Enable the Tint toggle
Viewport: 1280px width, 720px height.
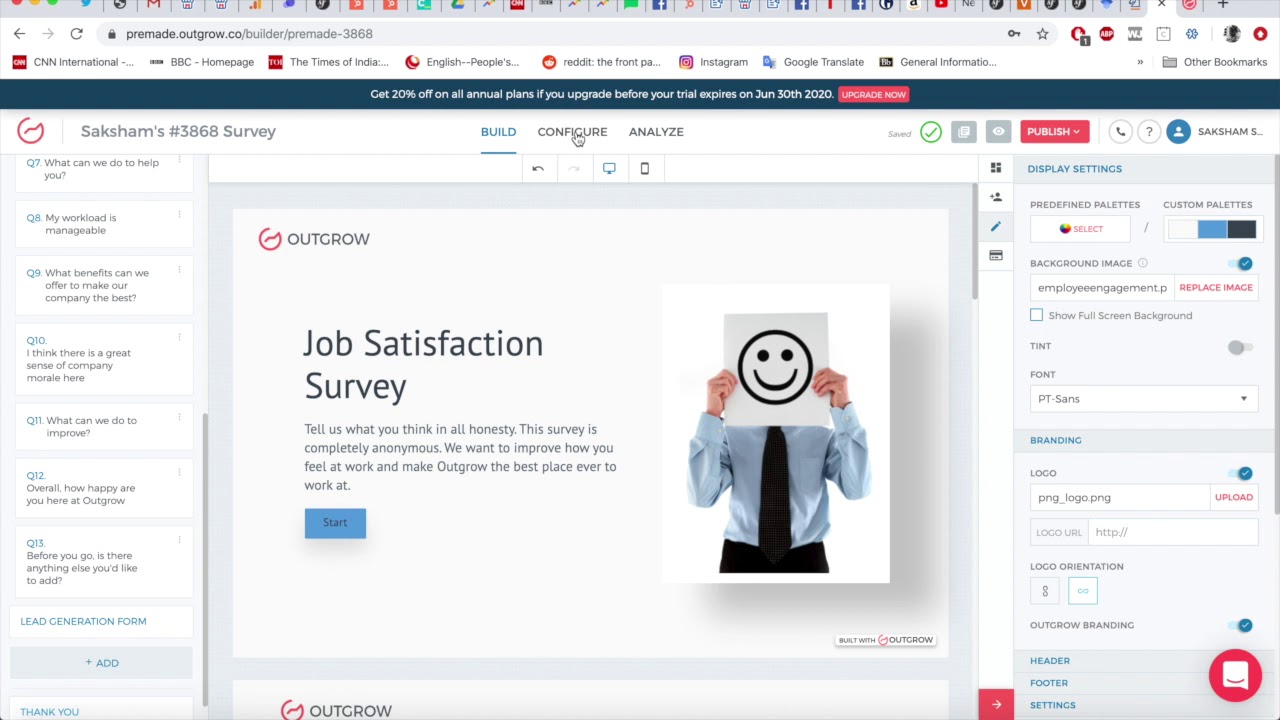[1240, 347]
